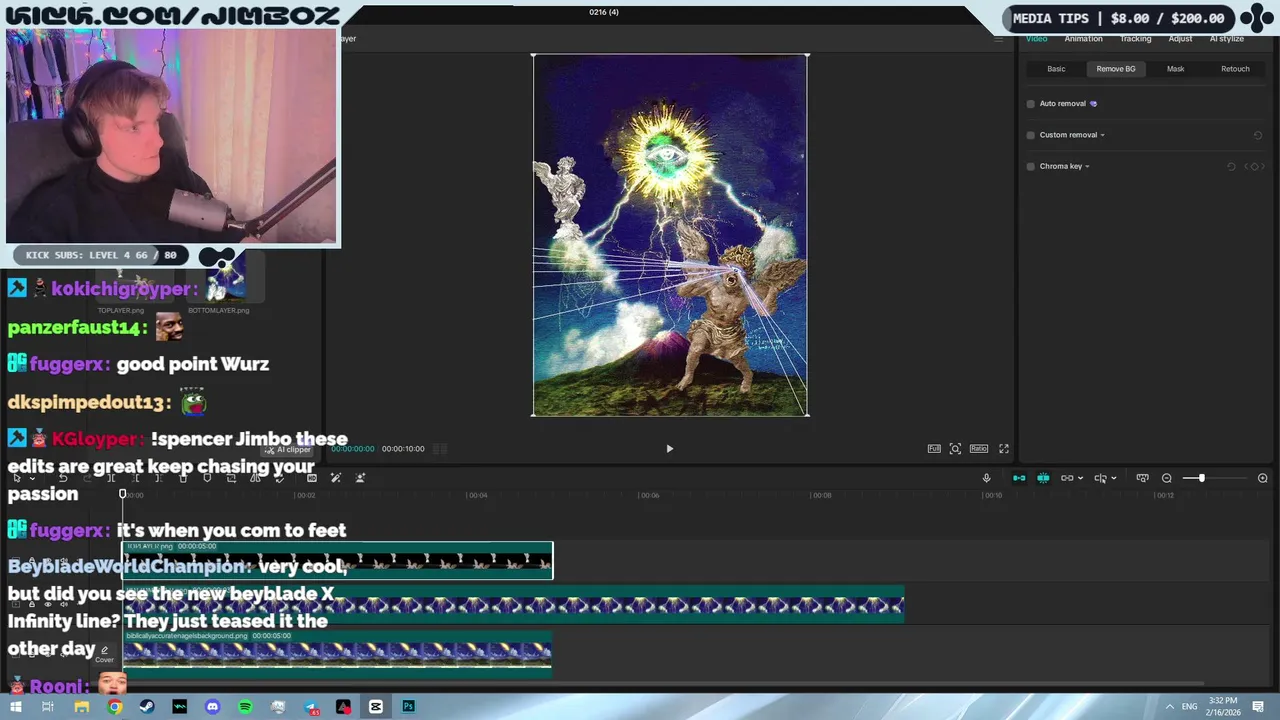Open Discord from taskbar
Viewport: 1280px width, 720px height.
(212, 707)
